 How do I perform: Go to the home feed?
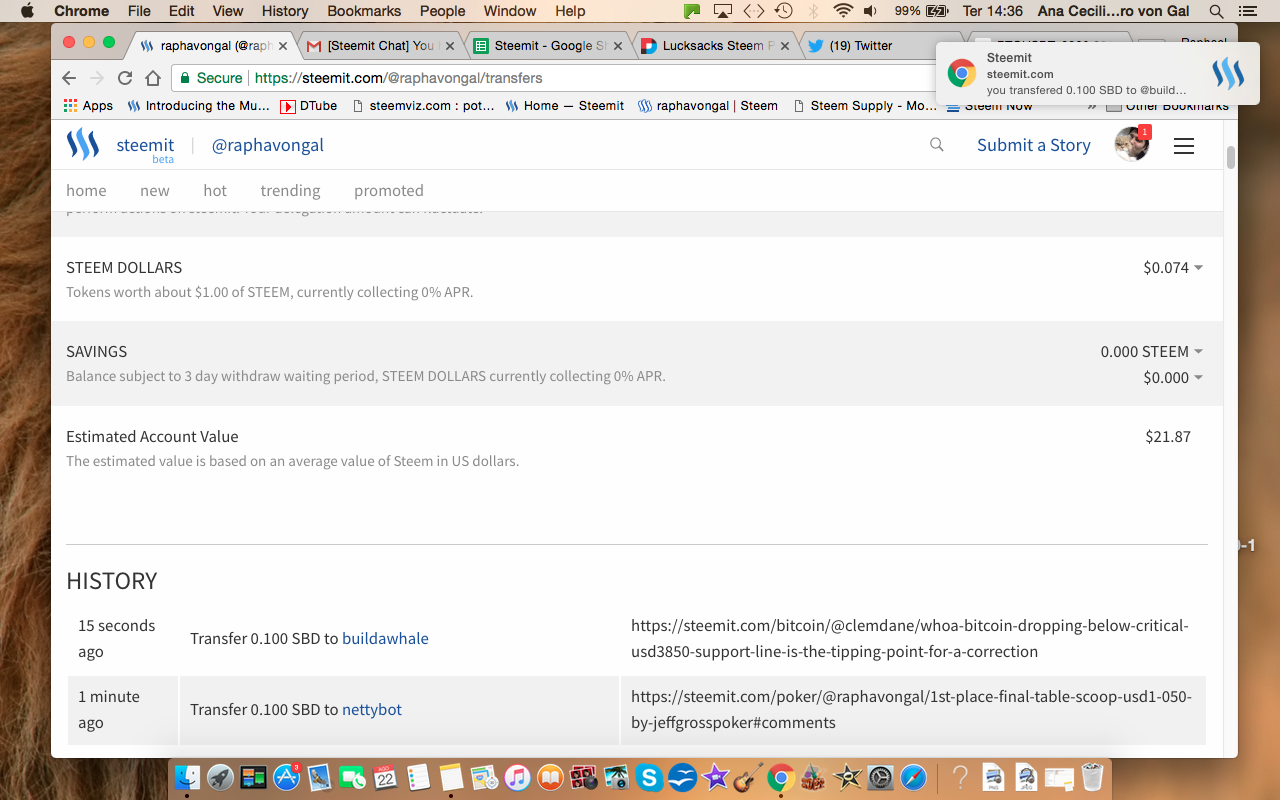click(86, 190)
